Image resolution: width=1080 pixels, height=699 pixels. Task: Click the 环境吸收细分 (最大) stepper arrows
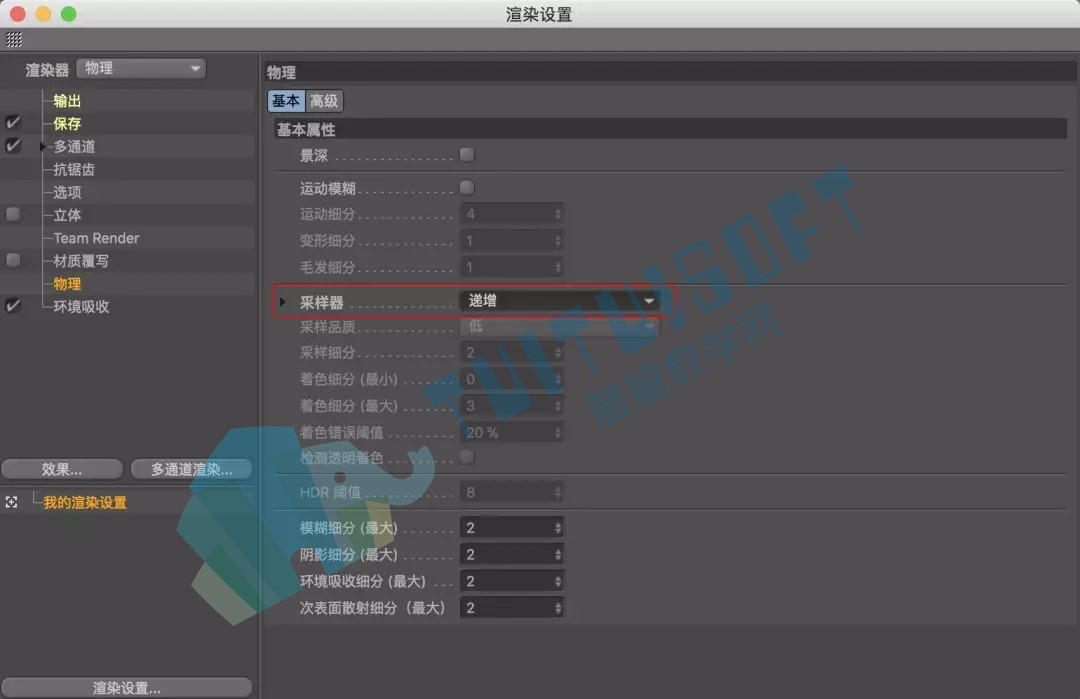[558, 581]
